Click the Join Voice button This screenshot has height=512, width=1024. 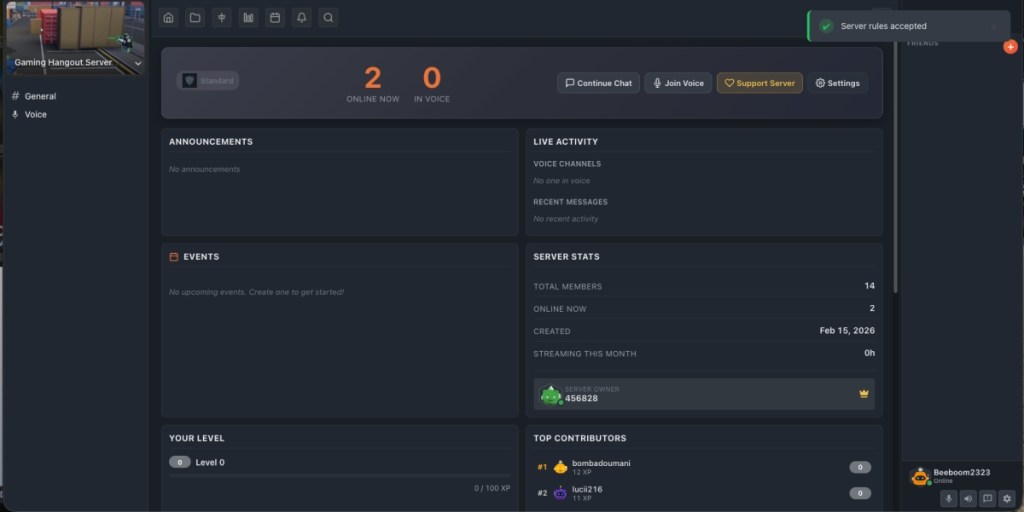pyautogui.click(x=678, y=83)
